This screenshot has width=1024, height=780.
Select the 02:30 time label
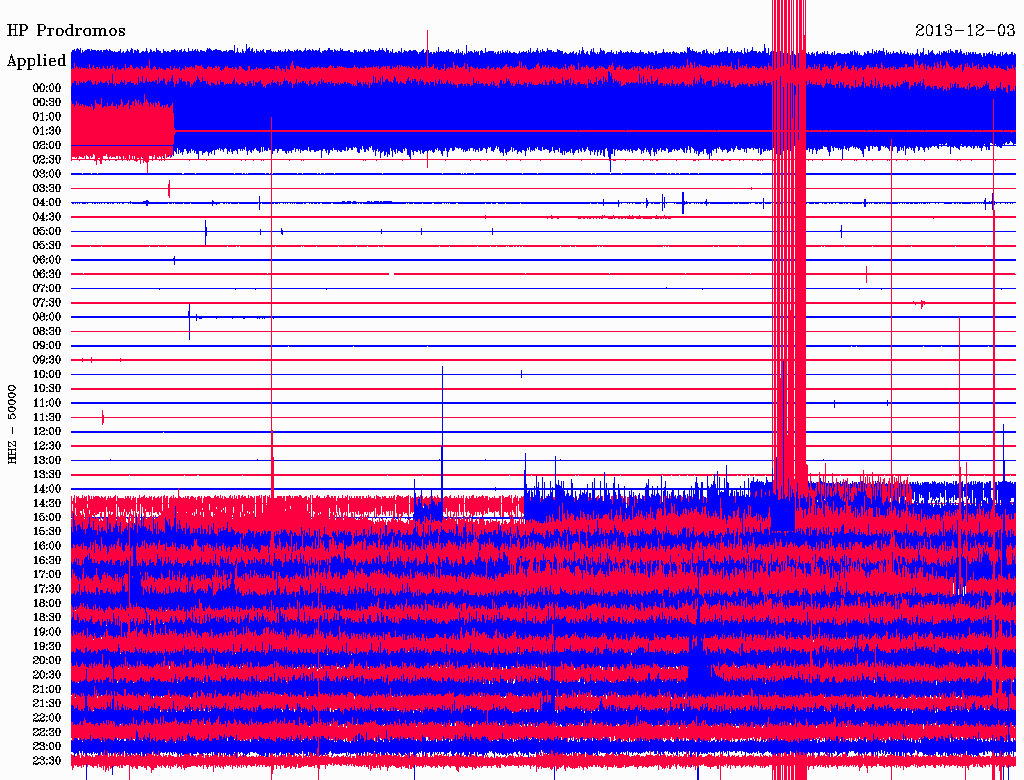click(x=47, y=159)
